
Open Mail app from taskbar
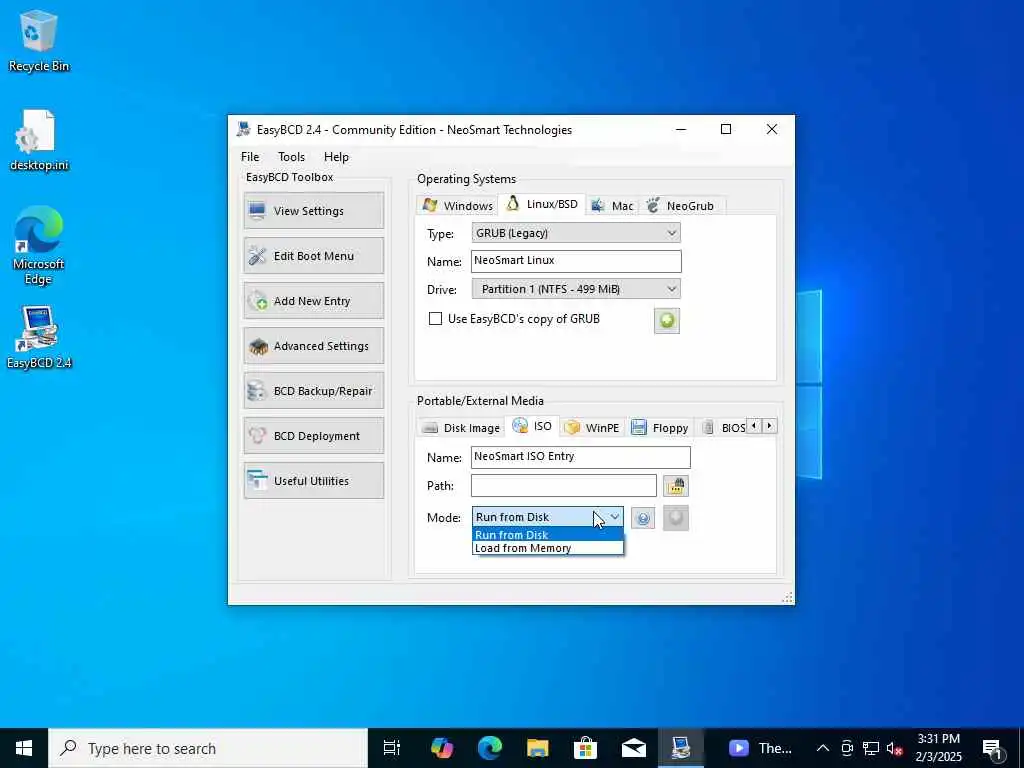[x=633, y=748]
